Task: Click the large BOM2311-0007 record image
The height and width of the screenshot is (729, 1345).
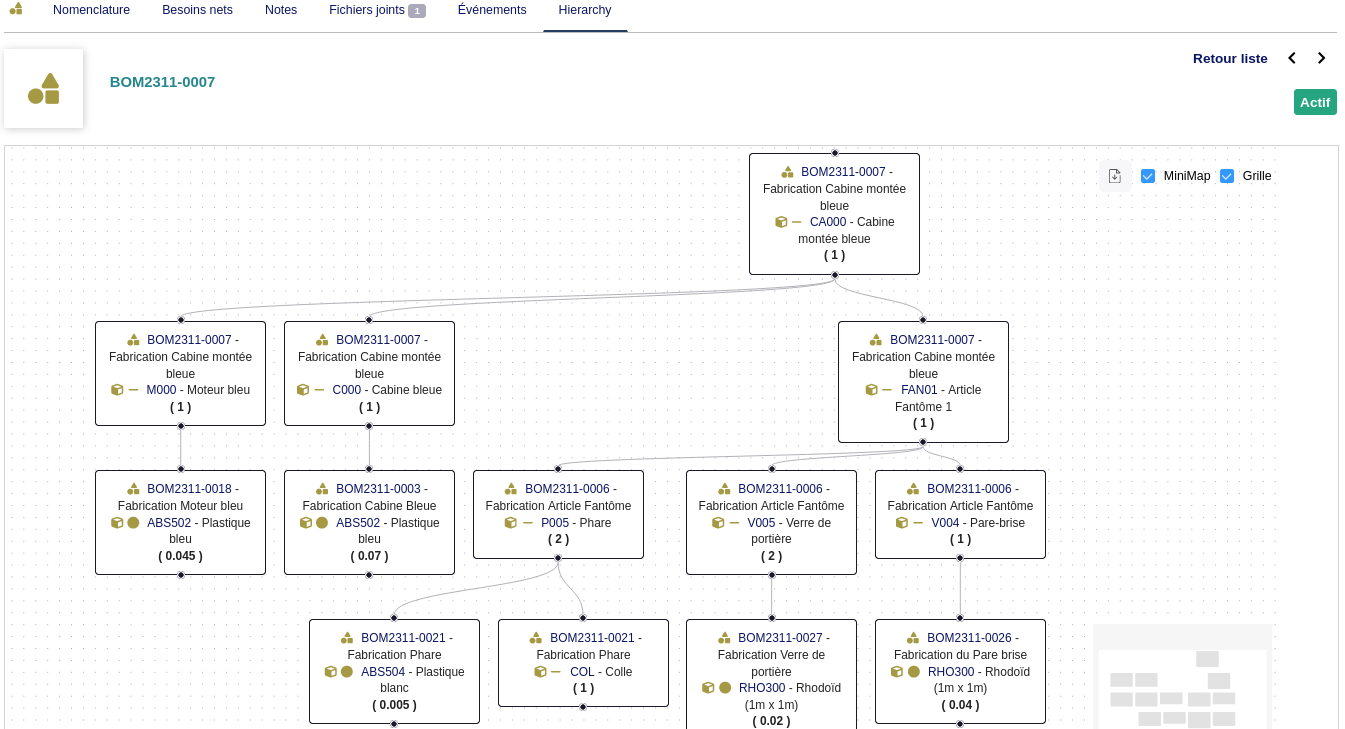Action: [44, 89]
